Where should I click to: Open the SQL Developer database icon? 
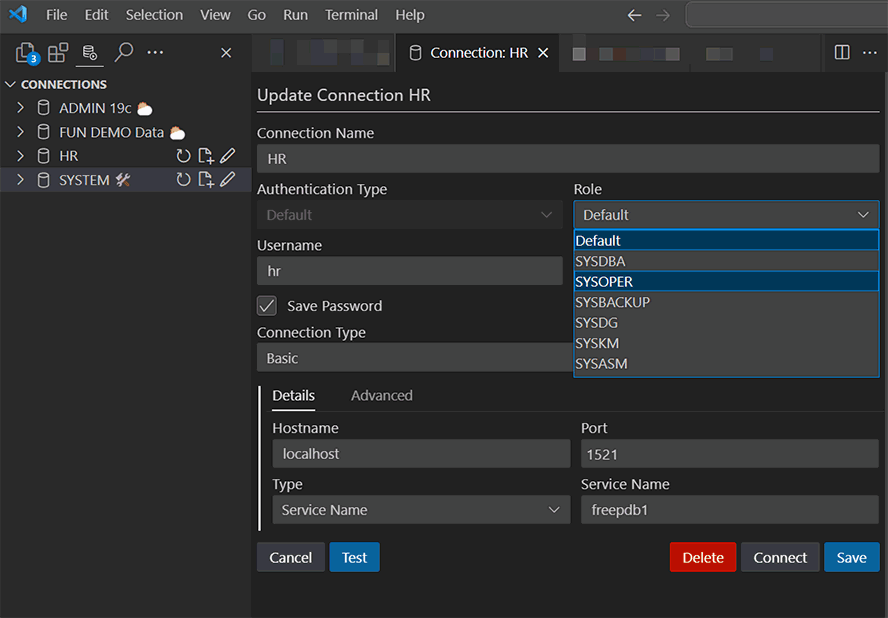pyautogui.click(x=90, y=53)
